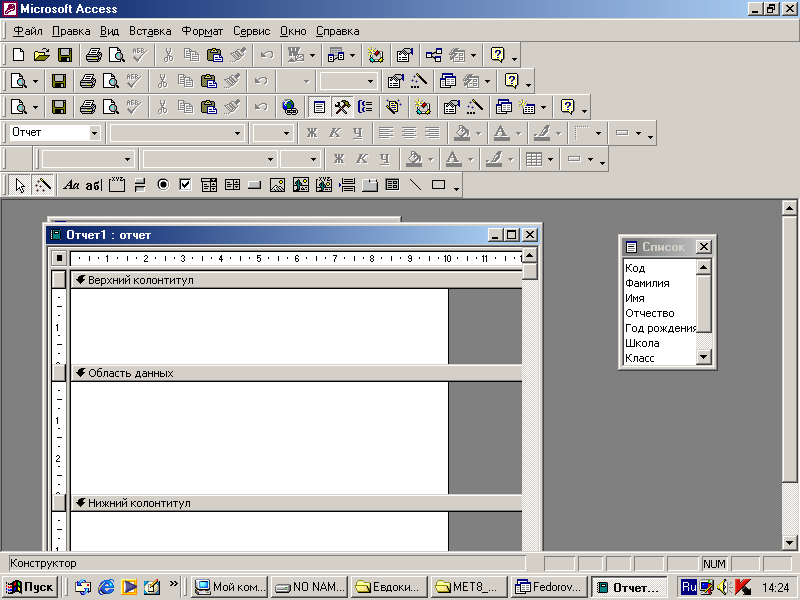Image resolution: width=800 pixels, height=600 pixels.
Task: Click fill color bucket beside align-right button
Action: coord(462,133)
